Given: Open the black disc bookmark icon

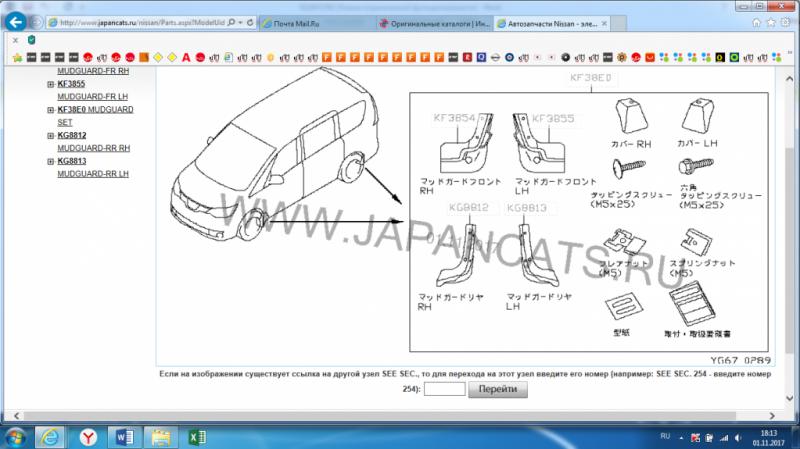Looking at the screenshot, I should [565, 58].
